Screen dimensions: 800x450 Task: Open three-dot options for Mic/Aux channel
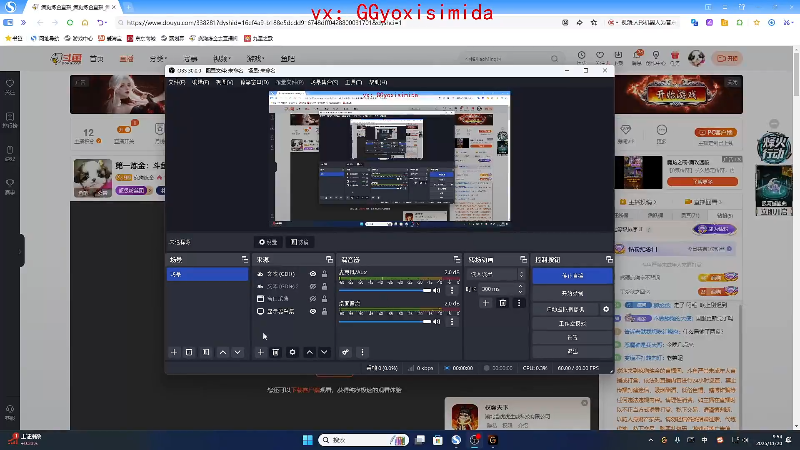click(x=452, y=290)
